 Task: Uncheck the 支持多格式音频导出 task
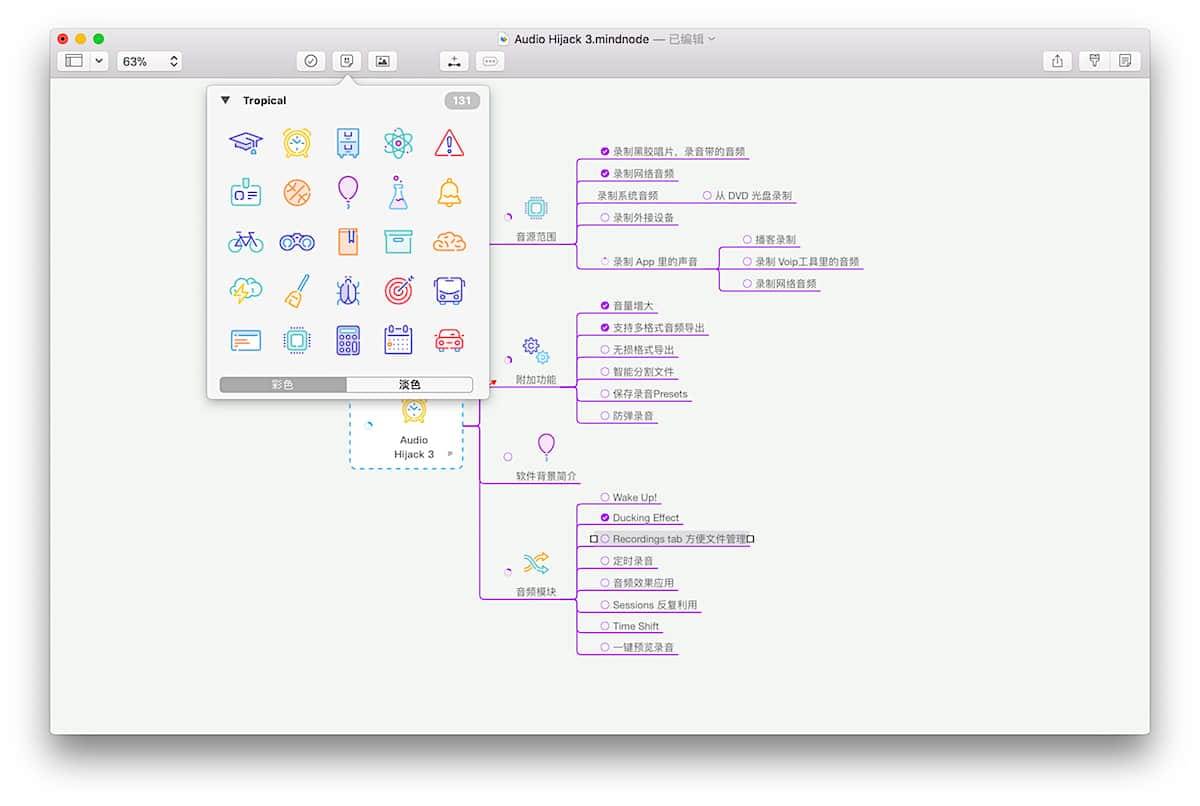(605, 328)
